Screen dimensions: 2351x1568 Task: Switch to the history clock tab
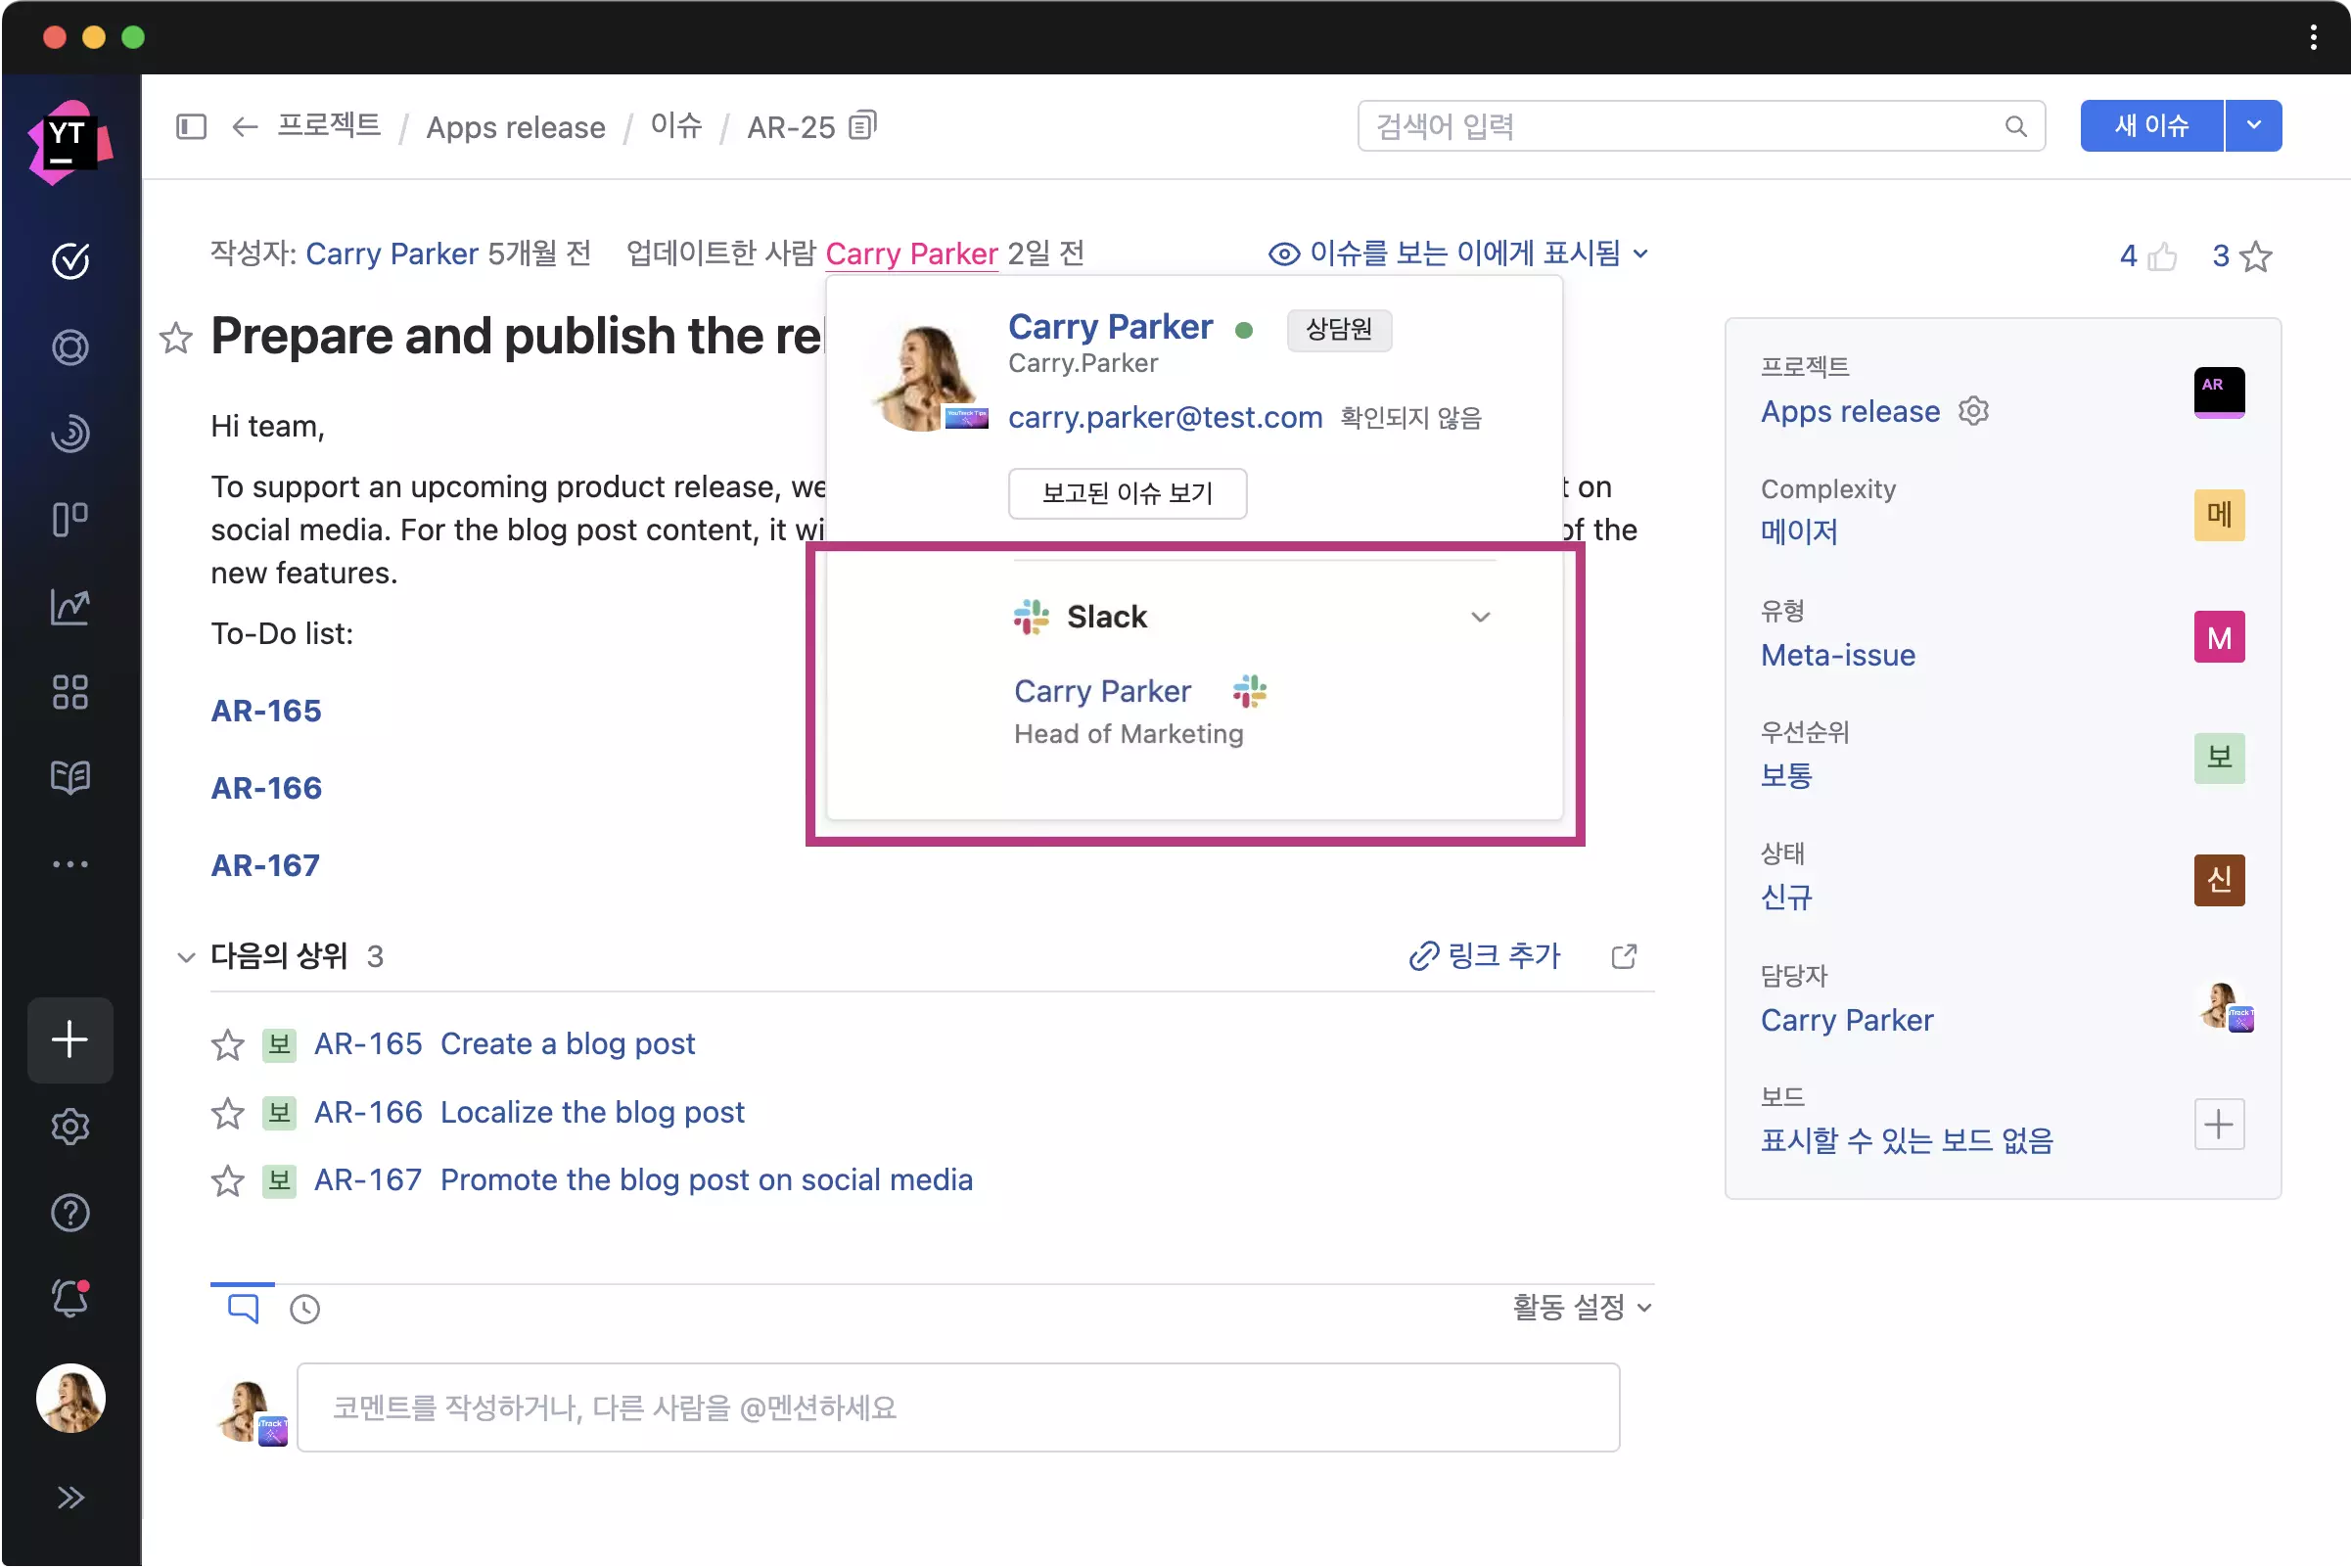pyautogui.click(x=304, y=1309)
